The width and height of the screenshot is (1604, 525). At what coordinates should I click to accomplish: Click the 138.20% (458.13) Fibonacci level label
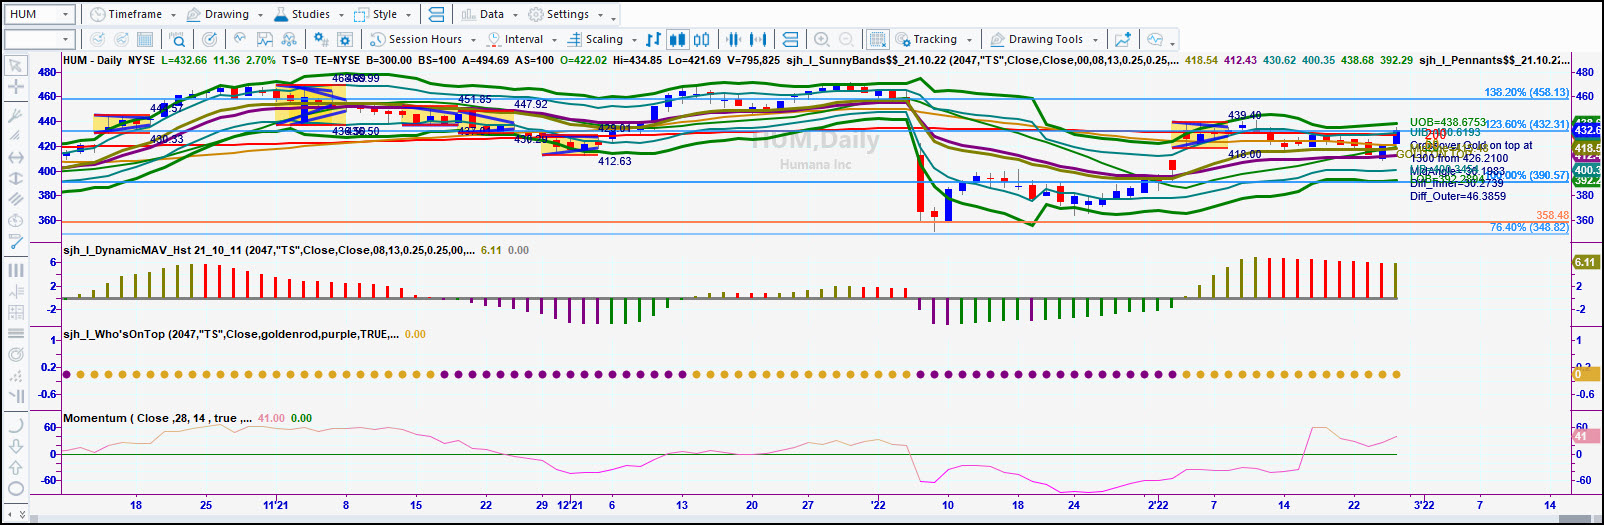tap(1526, 92)
